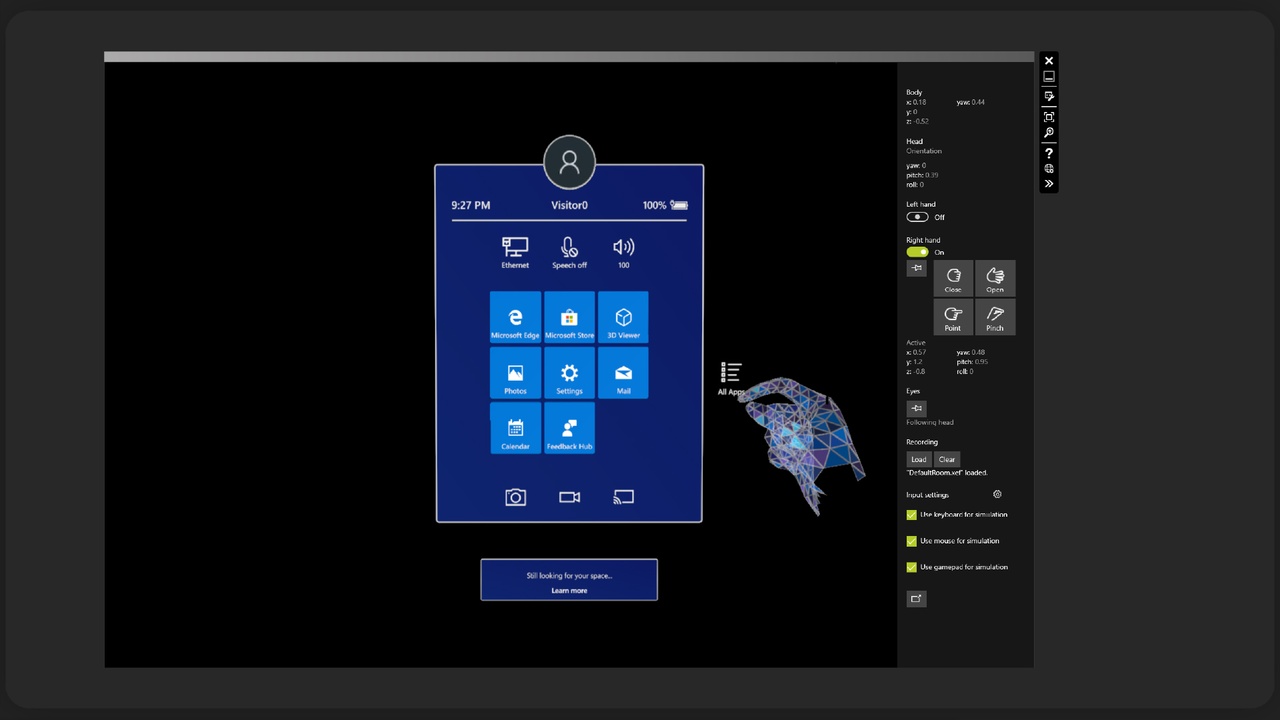Click the simulated hand mesh
This screenshot has height=720, width=1280.
click(x=802, y=445)
